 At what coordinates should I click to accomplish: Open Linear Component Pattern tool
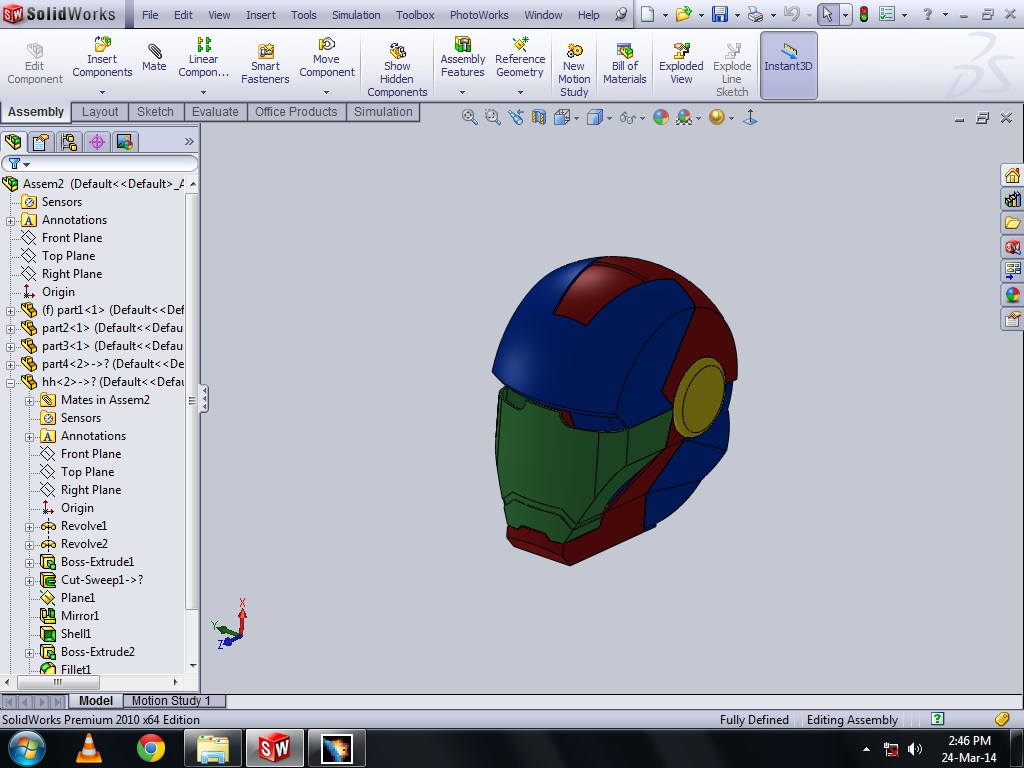tap(203, 59)
